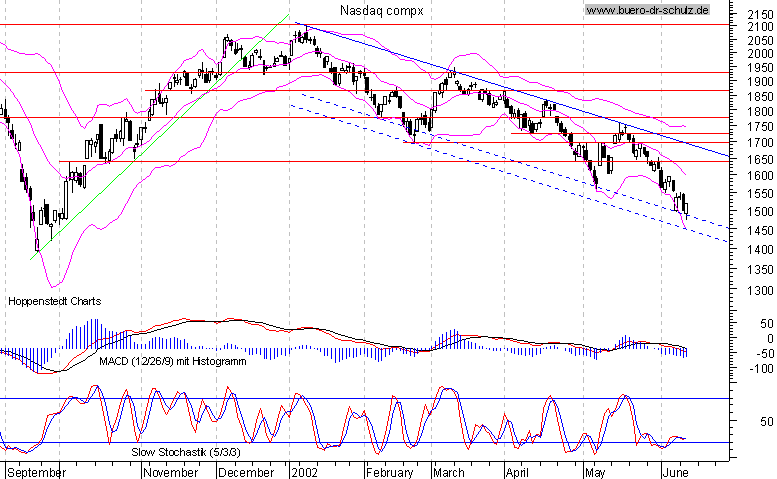
Task: Click the -50 MACD axis value
Action: [765, 354]
